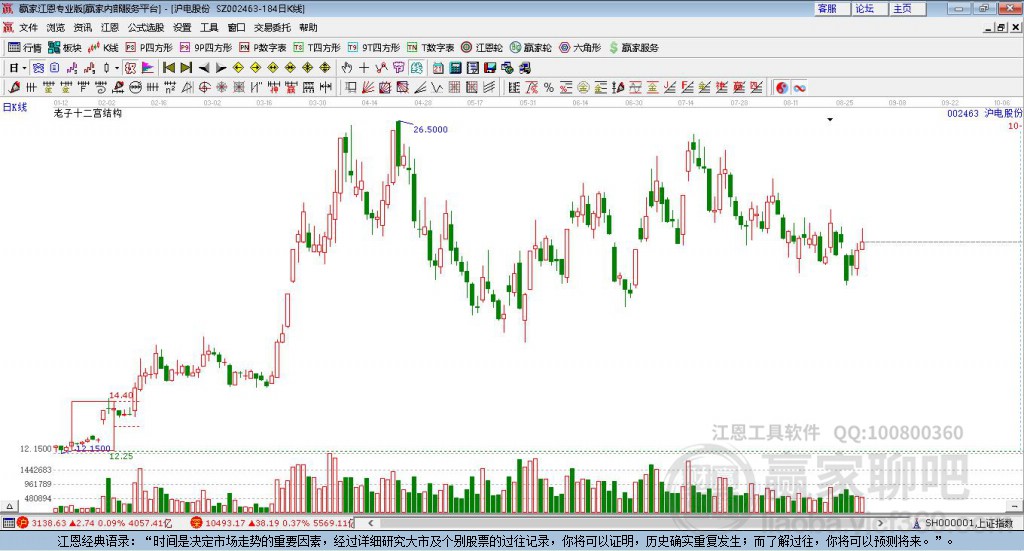Open the 窗口 menu

coord(236,27)
